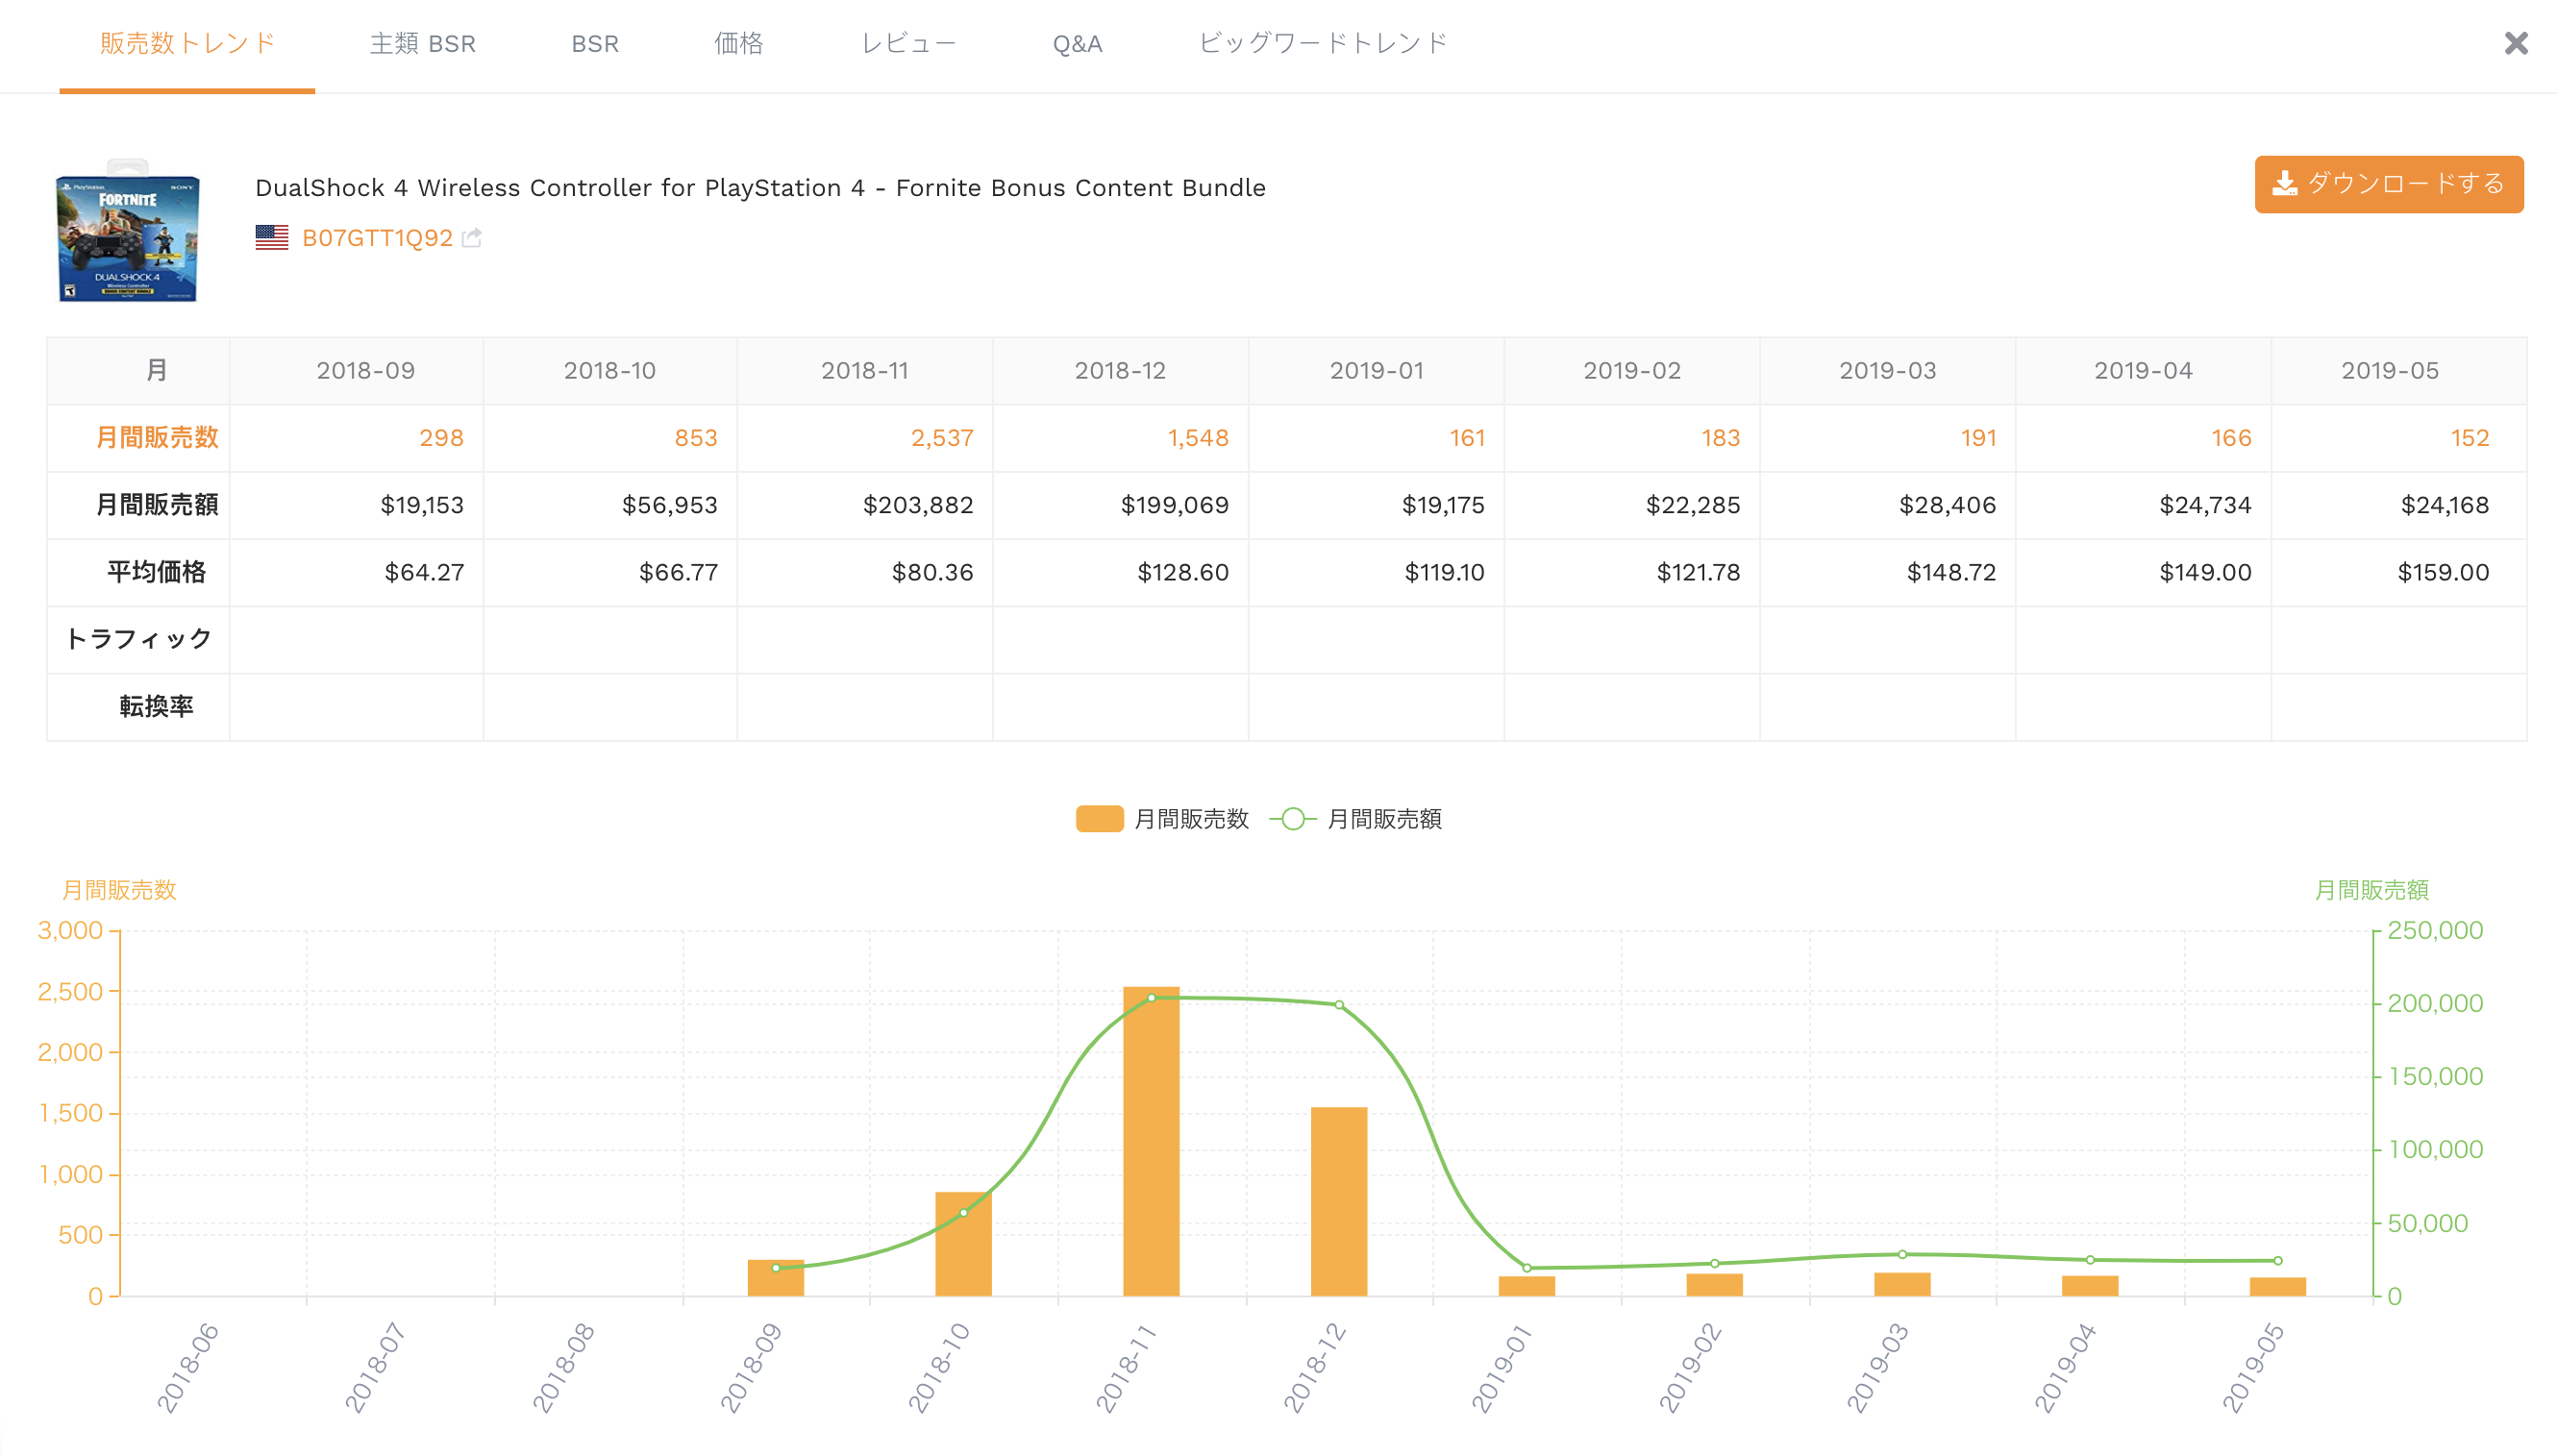Open the B07GTT1Q92 ASIN link
Screen dimensions: 2557x1456
[x=377, y=238]
